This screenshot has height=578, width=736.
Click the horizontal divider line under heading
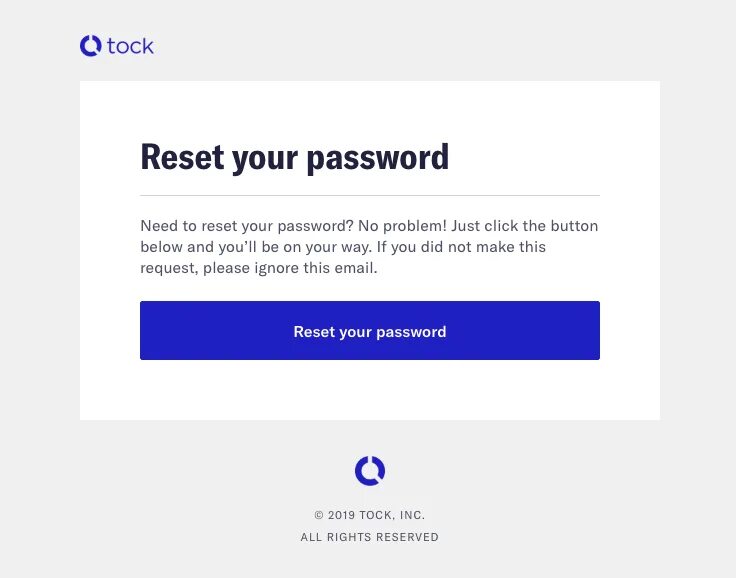[x=370, y=195]
